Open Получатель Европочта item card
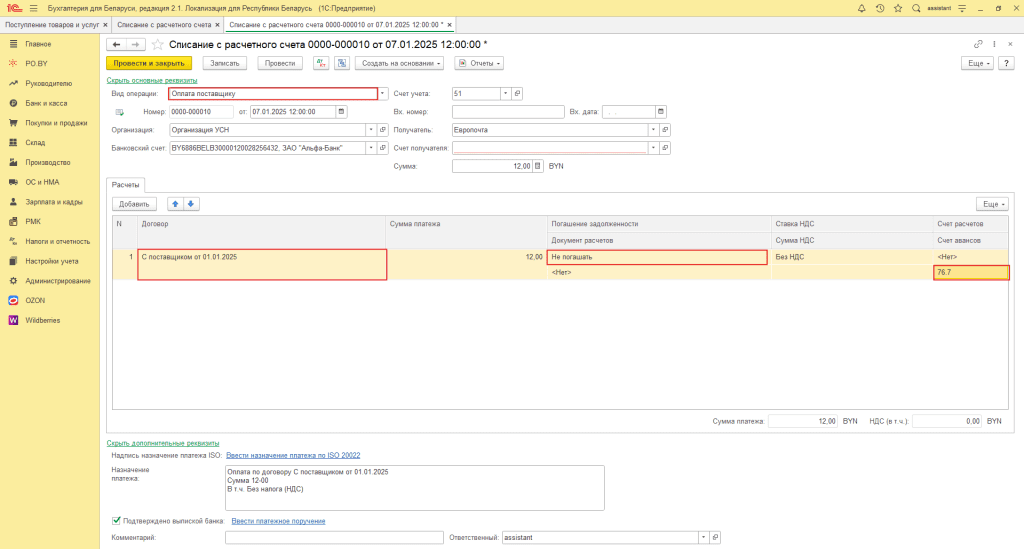Screen dimensions: 1024x549 tap(665, 130)
